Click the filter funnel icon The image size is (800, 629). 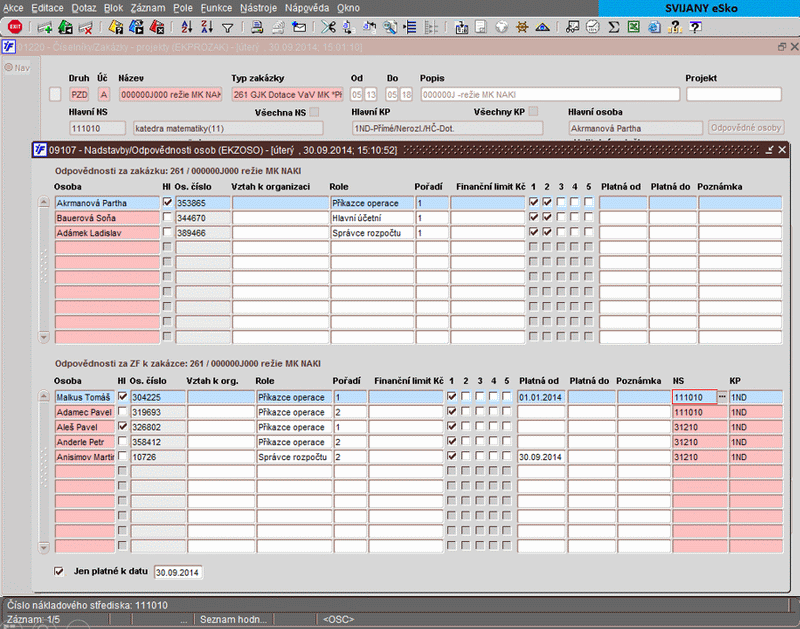coord(228,27)
